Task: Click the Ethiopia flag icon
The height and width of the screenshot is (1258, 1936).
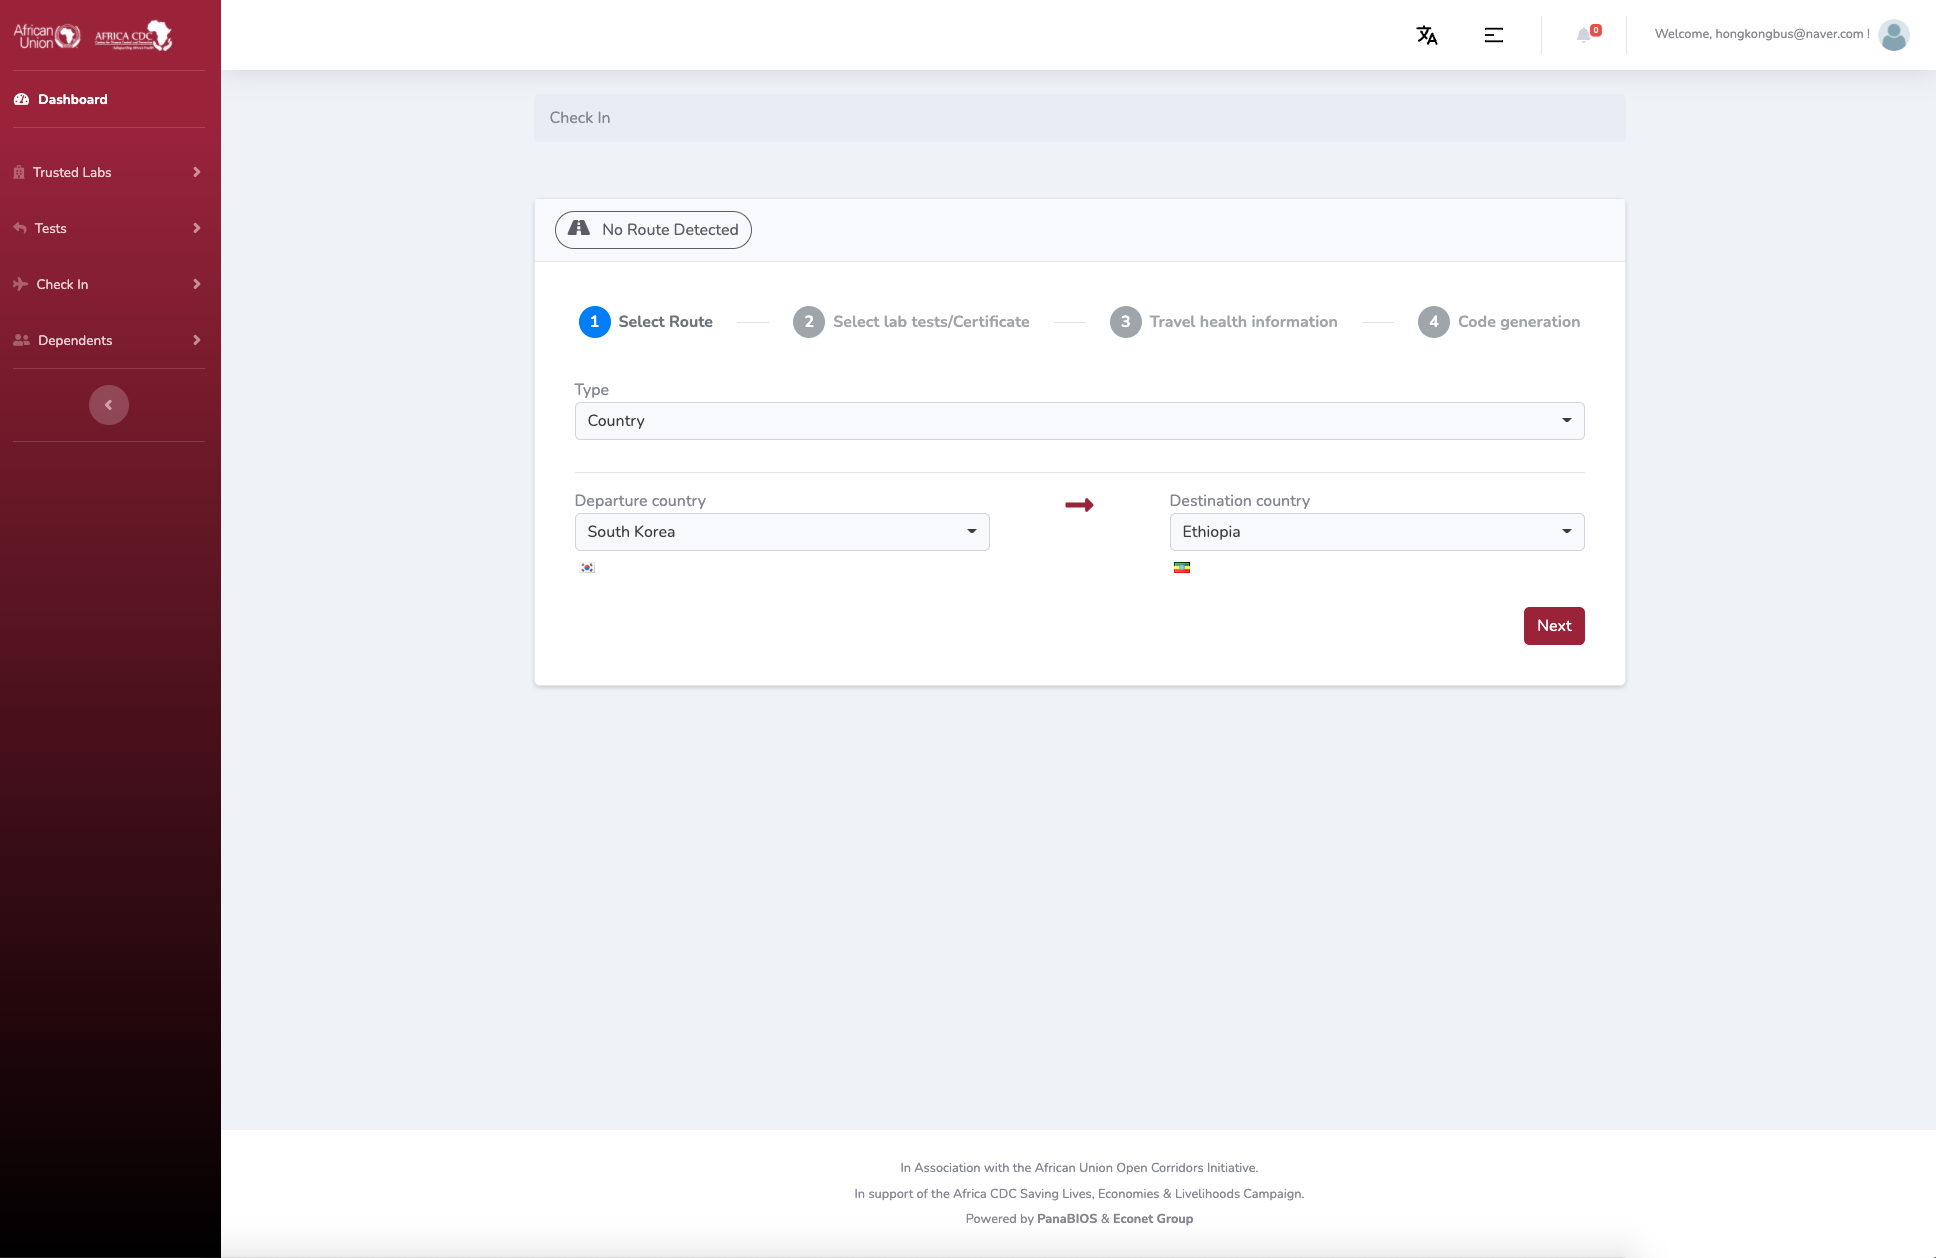Action: click(1182, 568)
